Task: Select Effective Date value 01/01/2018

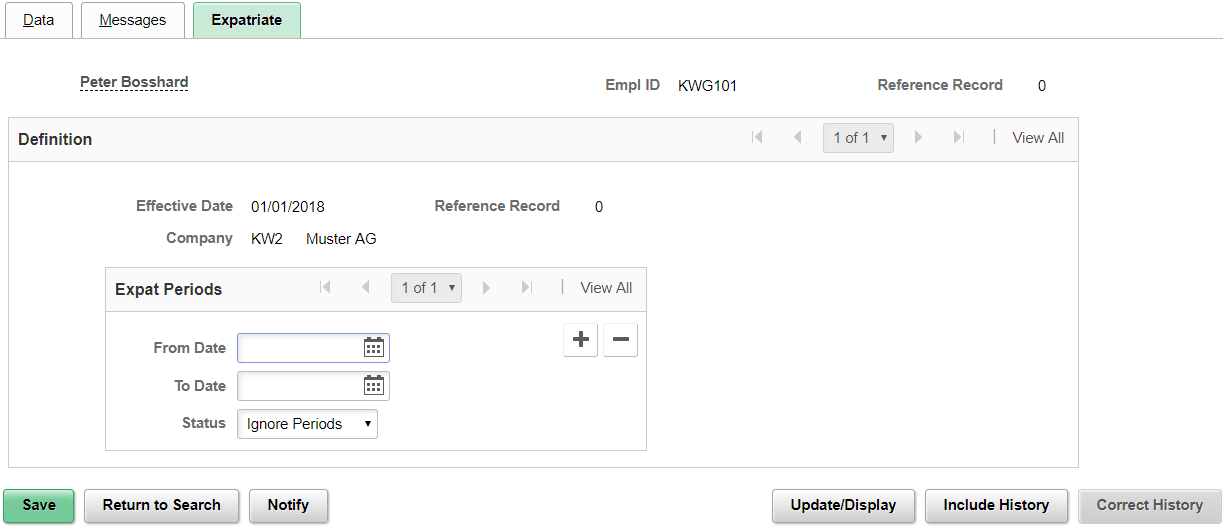Action: tap(288, 207)
